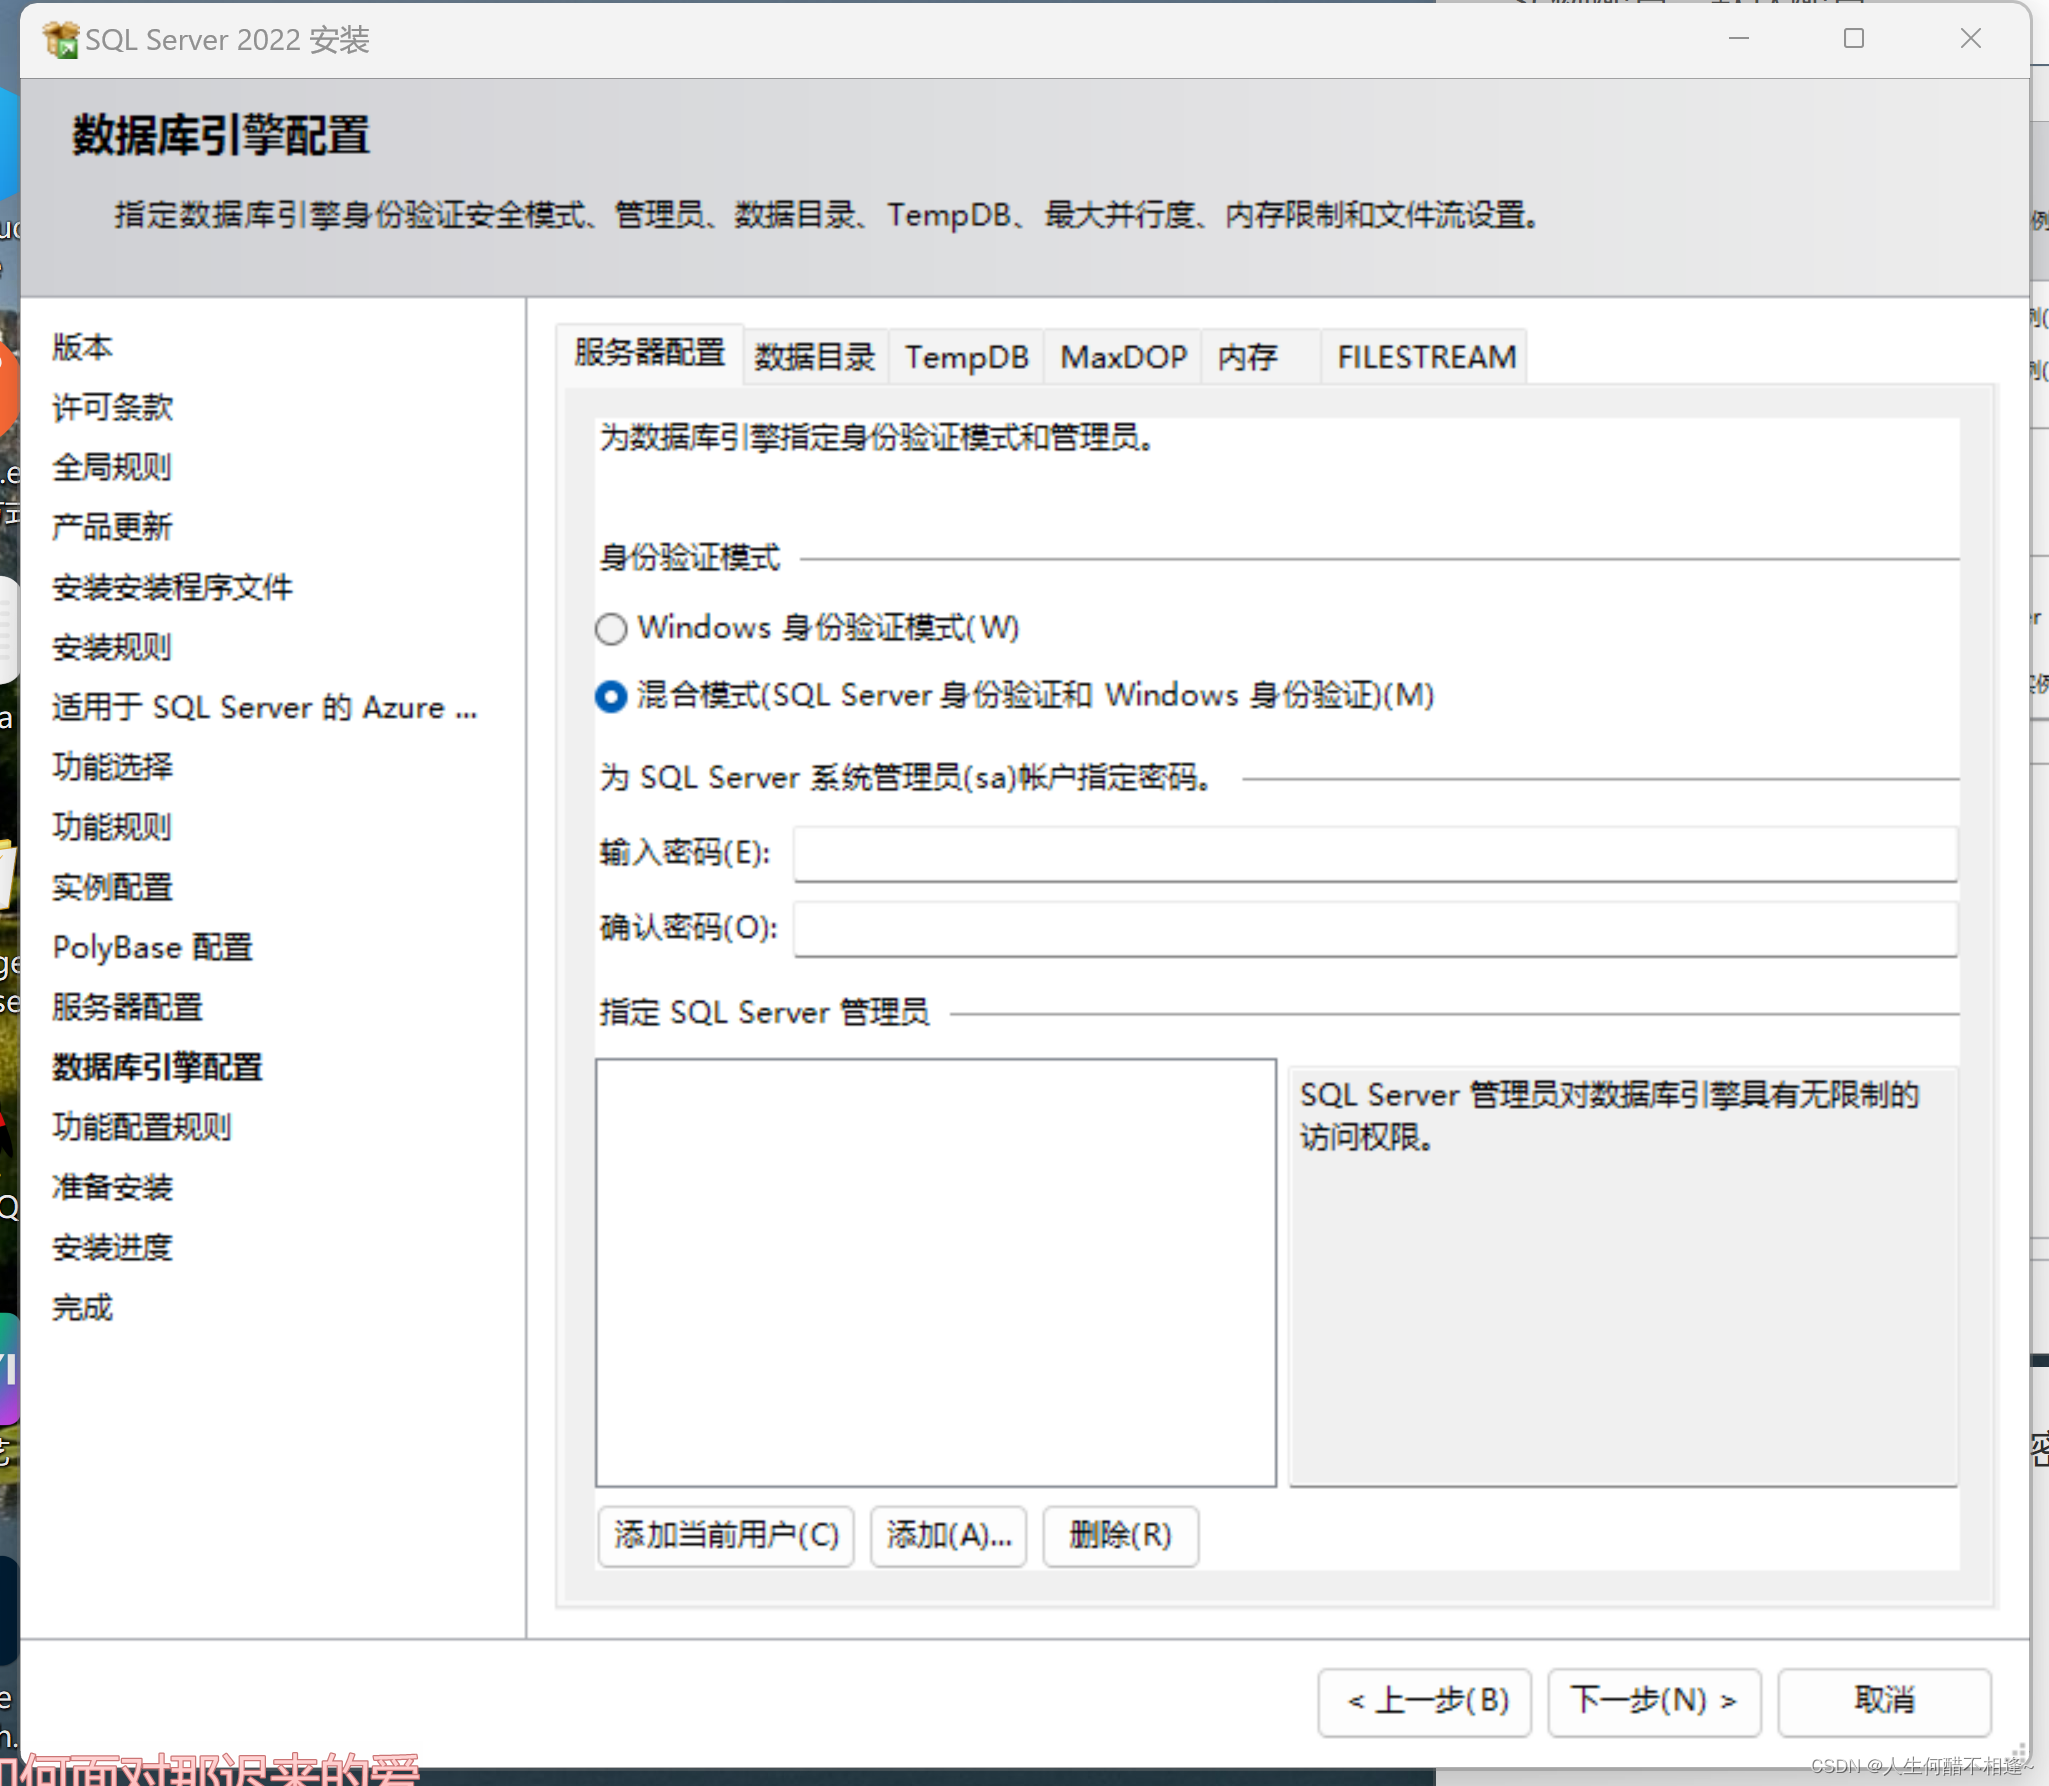2049x1786 pixels.
Task: Select 服务器配置 step in the left sidebar
Action: click(128, 1007)
